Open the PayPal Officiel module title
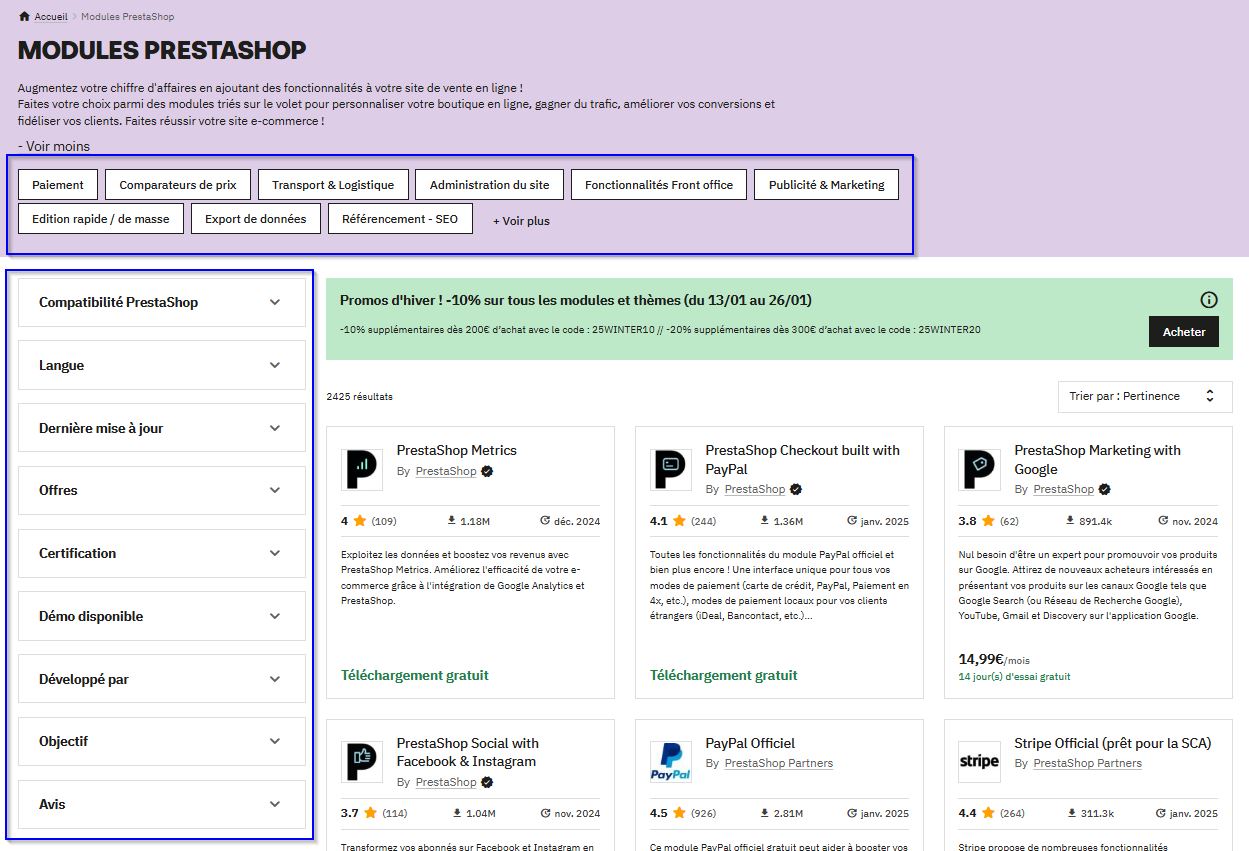The height and width of the screenshot is (851, 1249). [751, 743]
